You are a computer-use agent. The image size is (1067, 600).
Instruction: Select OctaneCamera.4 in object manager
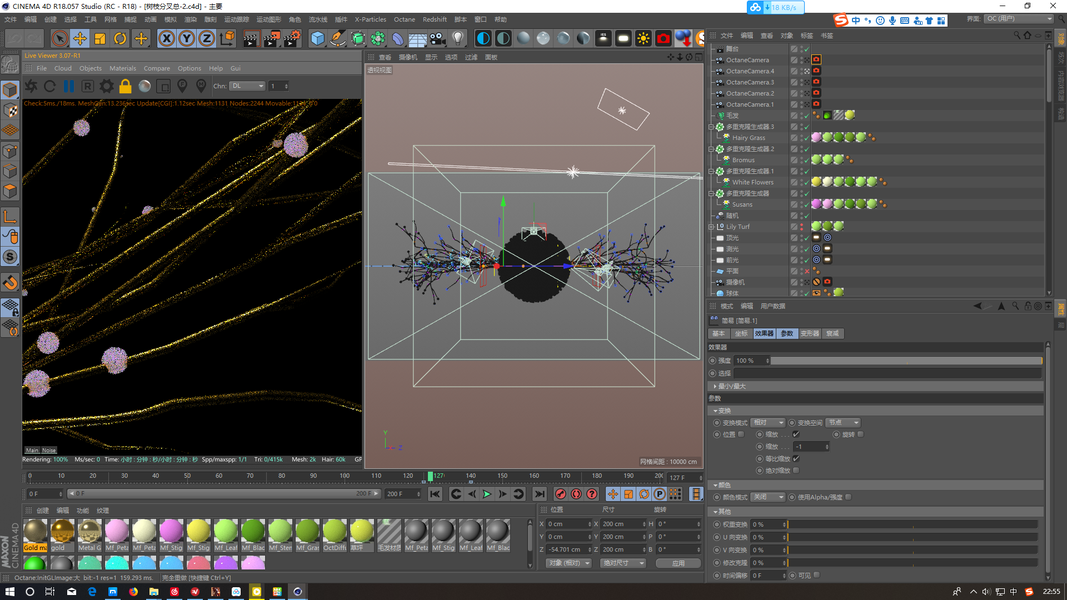pos(750,71)
